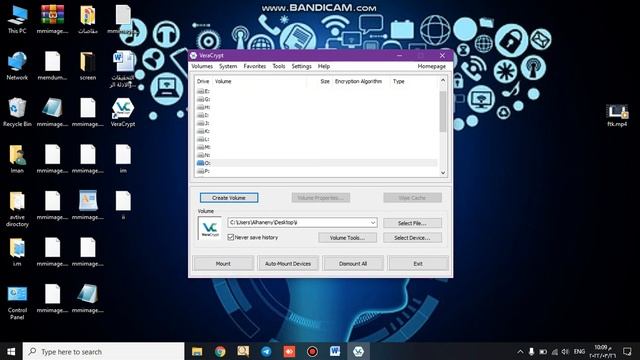Click the Encryption Algorithm column header
This screenshot has width=640, height=360.
[361, 81]
